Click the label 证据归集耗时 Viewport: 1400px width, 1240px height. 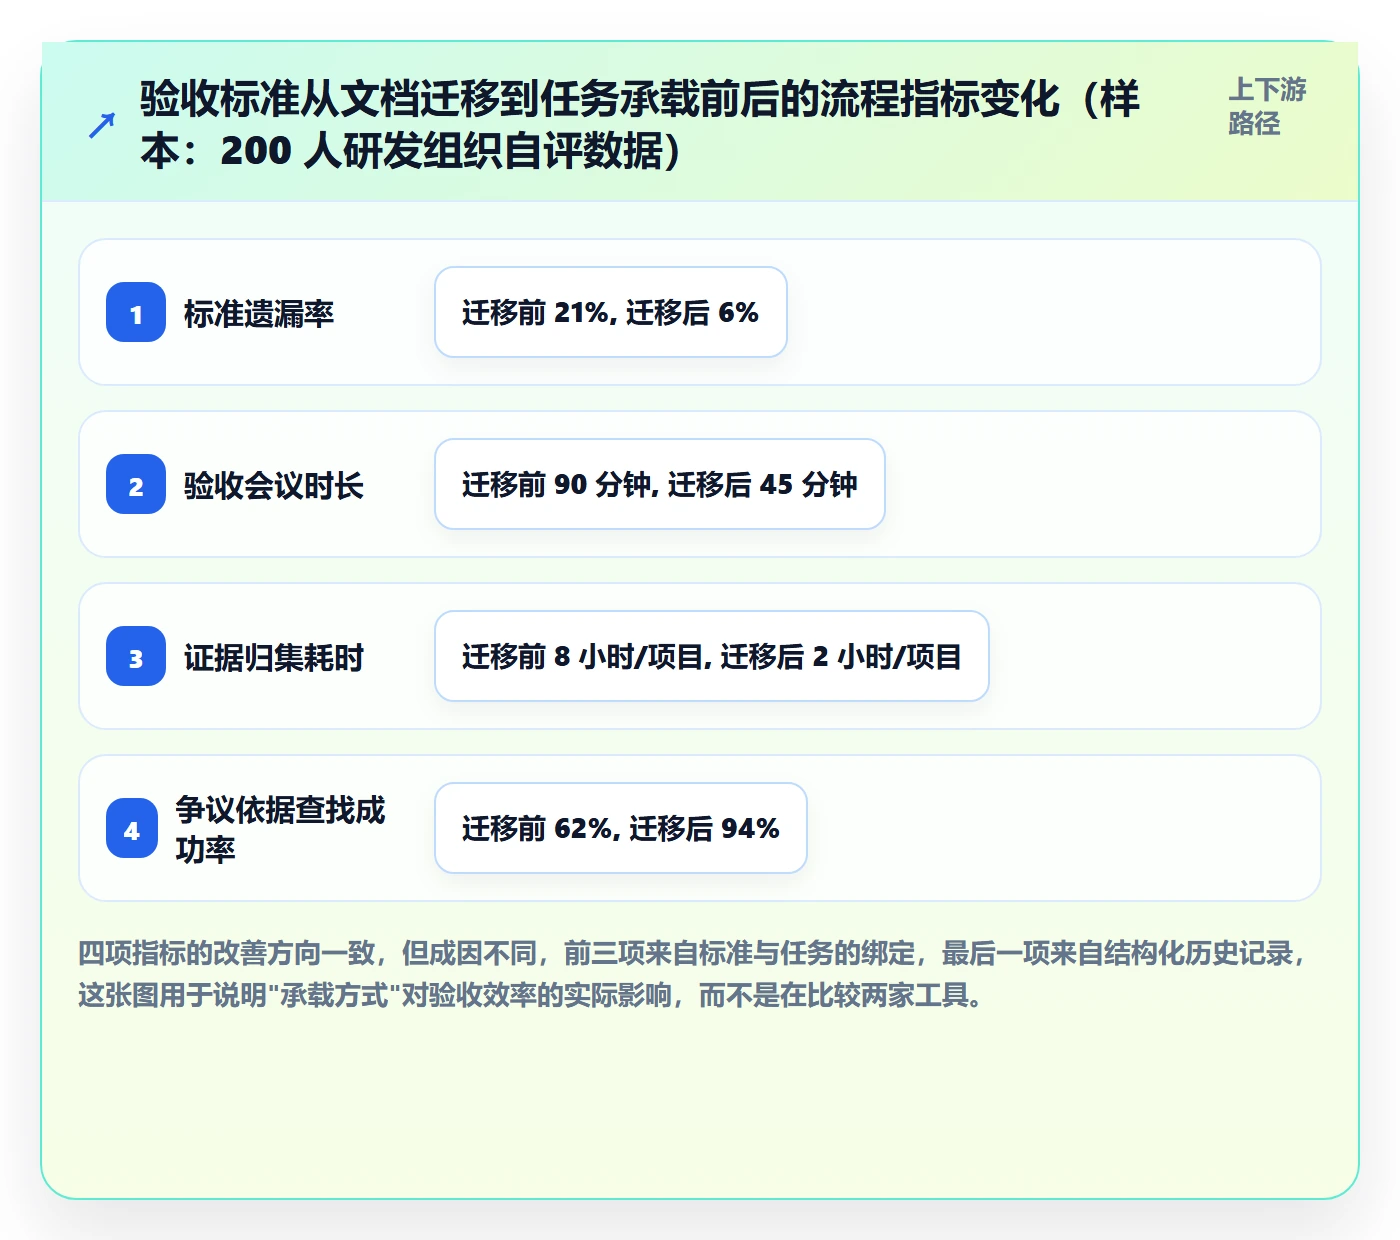[274, 658]
